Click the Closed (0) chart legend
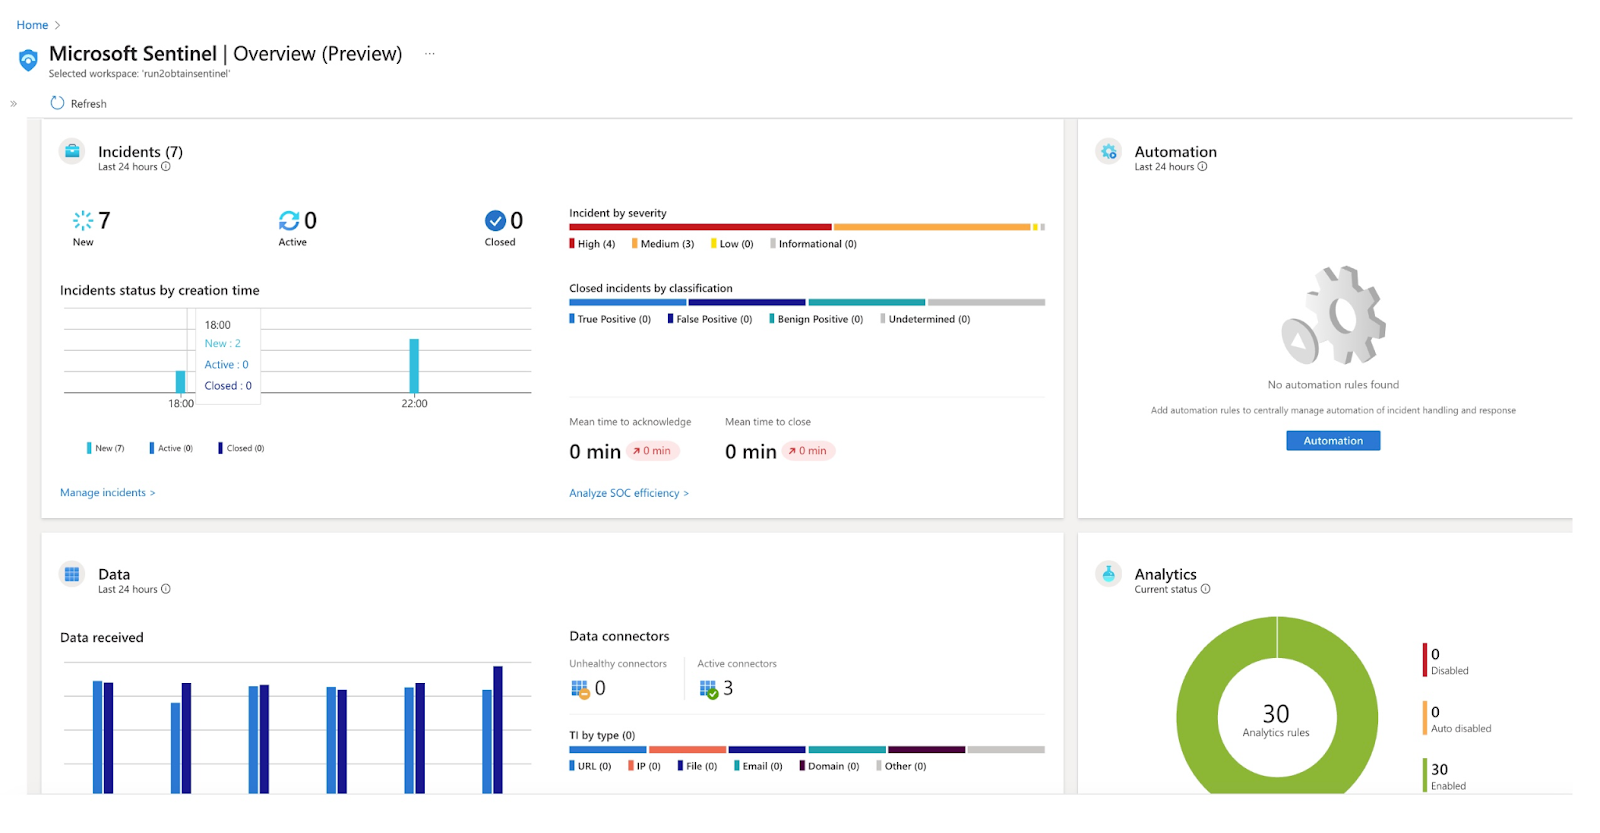Screen dimensions: 1600x833 coord(241,448)
